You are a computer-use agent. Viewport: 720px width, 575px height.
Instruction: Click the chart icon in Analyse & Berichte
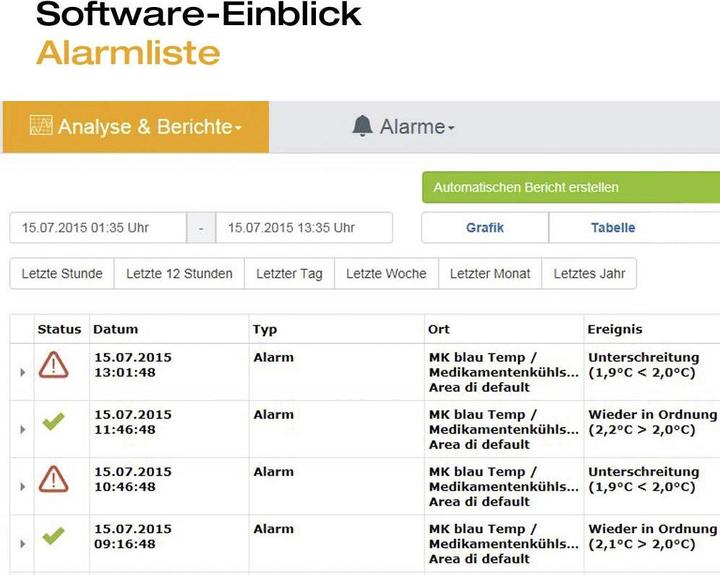pos(41,126)
